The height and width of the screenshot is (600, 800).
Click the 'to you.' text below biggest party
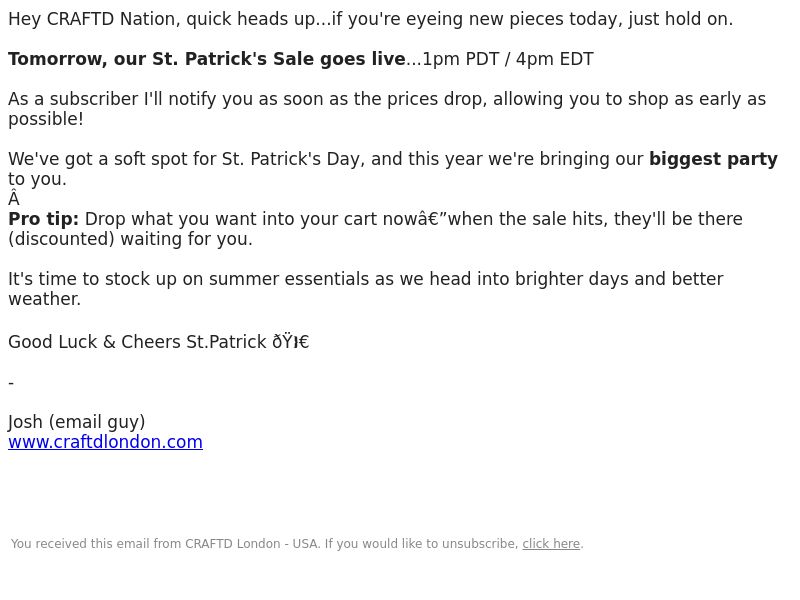pyautogui.click(x=37, y=179)
